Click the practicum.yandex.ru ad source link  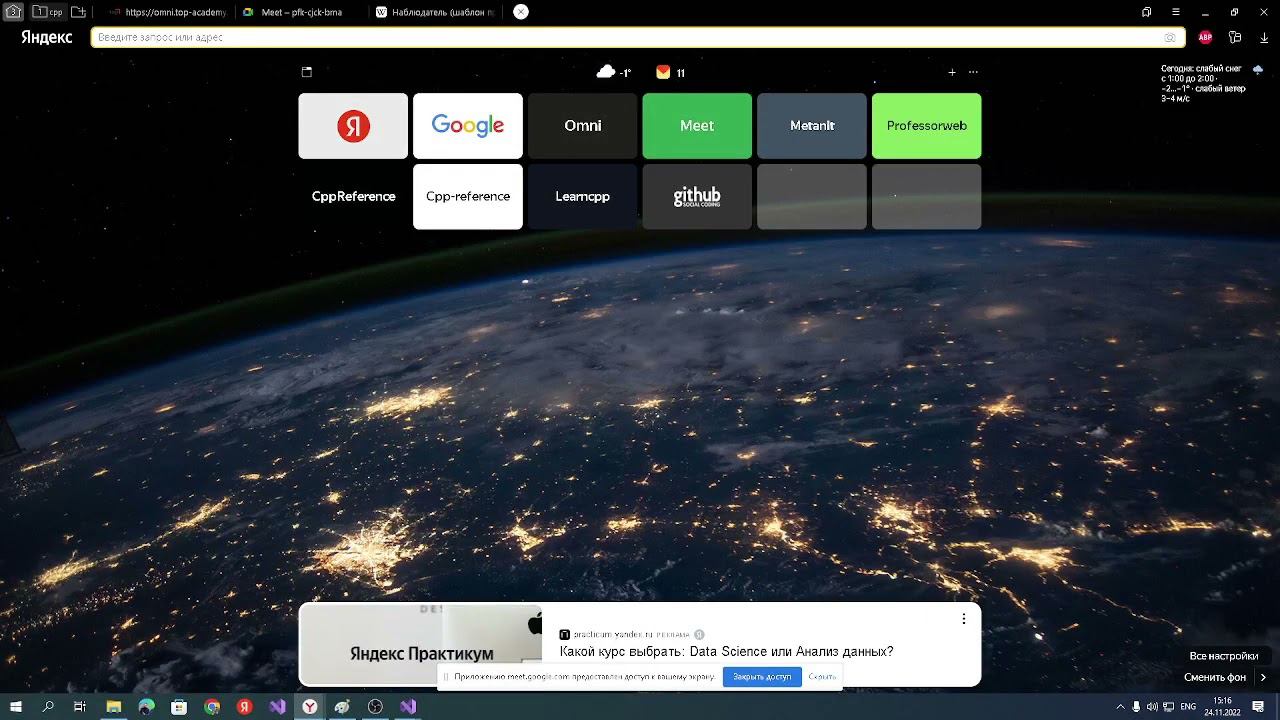[614, 634]
